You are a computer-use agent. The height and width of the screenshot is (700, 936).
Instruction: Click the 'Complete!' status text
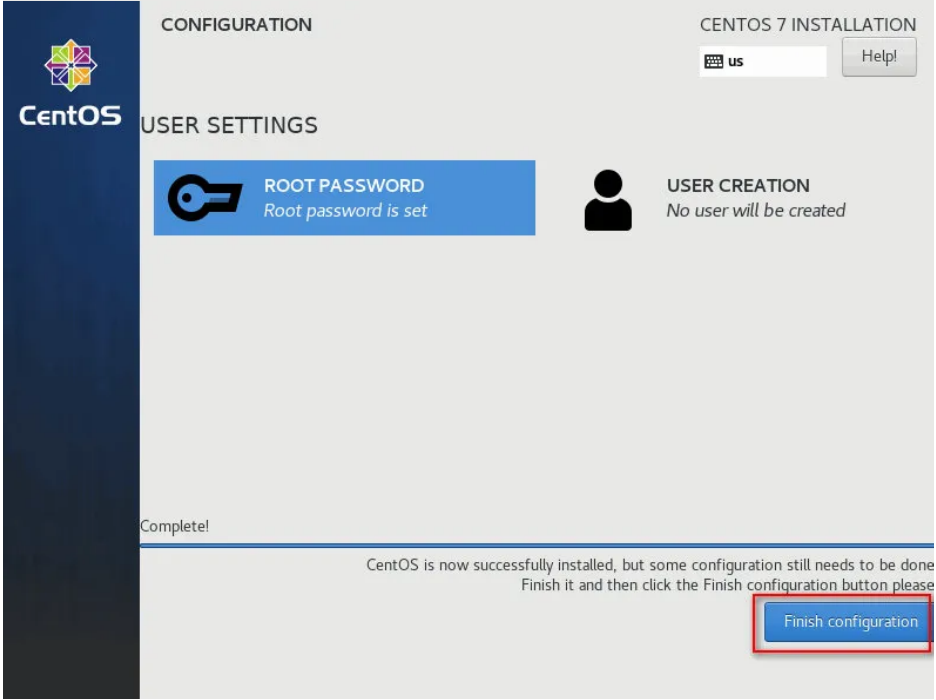[x=174, y=526]
